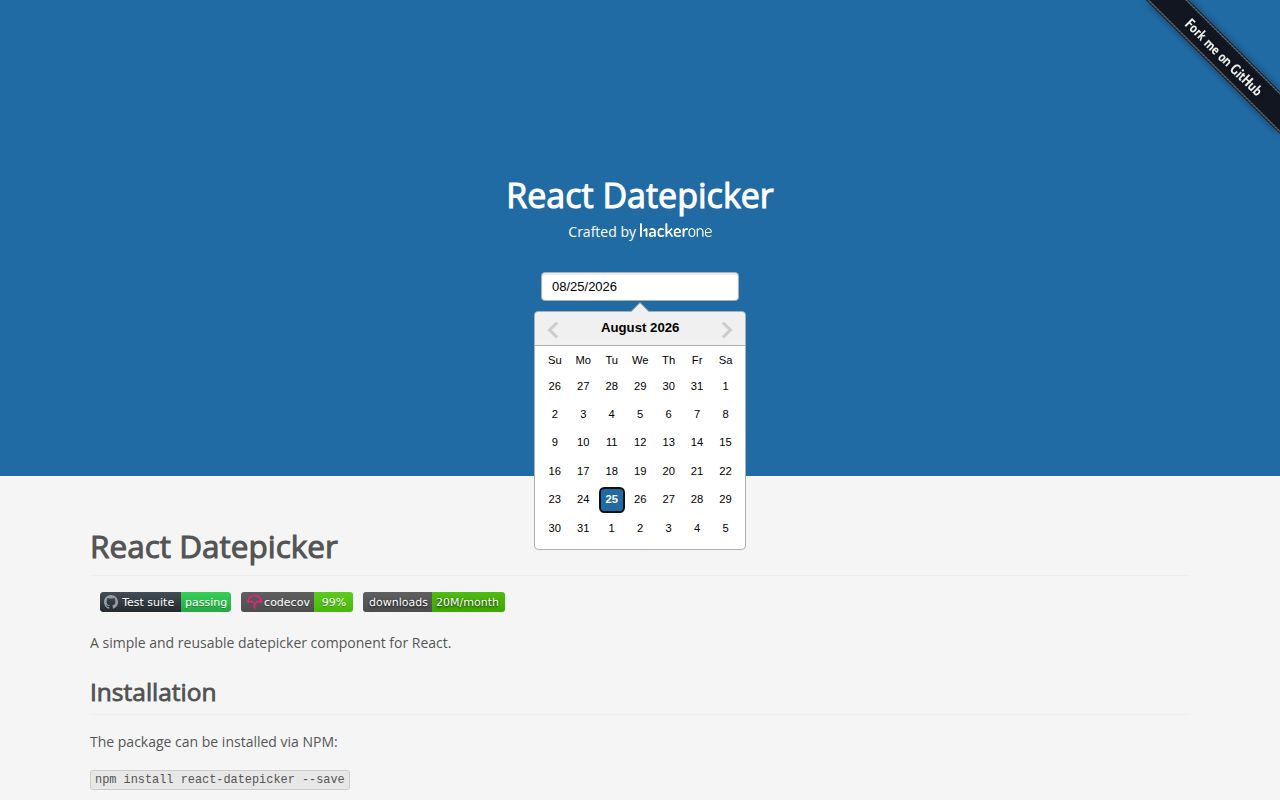Choose August 15 in the calendar
The height and width of the screenshot is (800, 1280).
[x=726, y=442]
